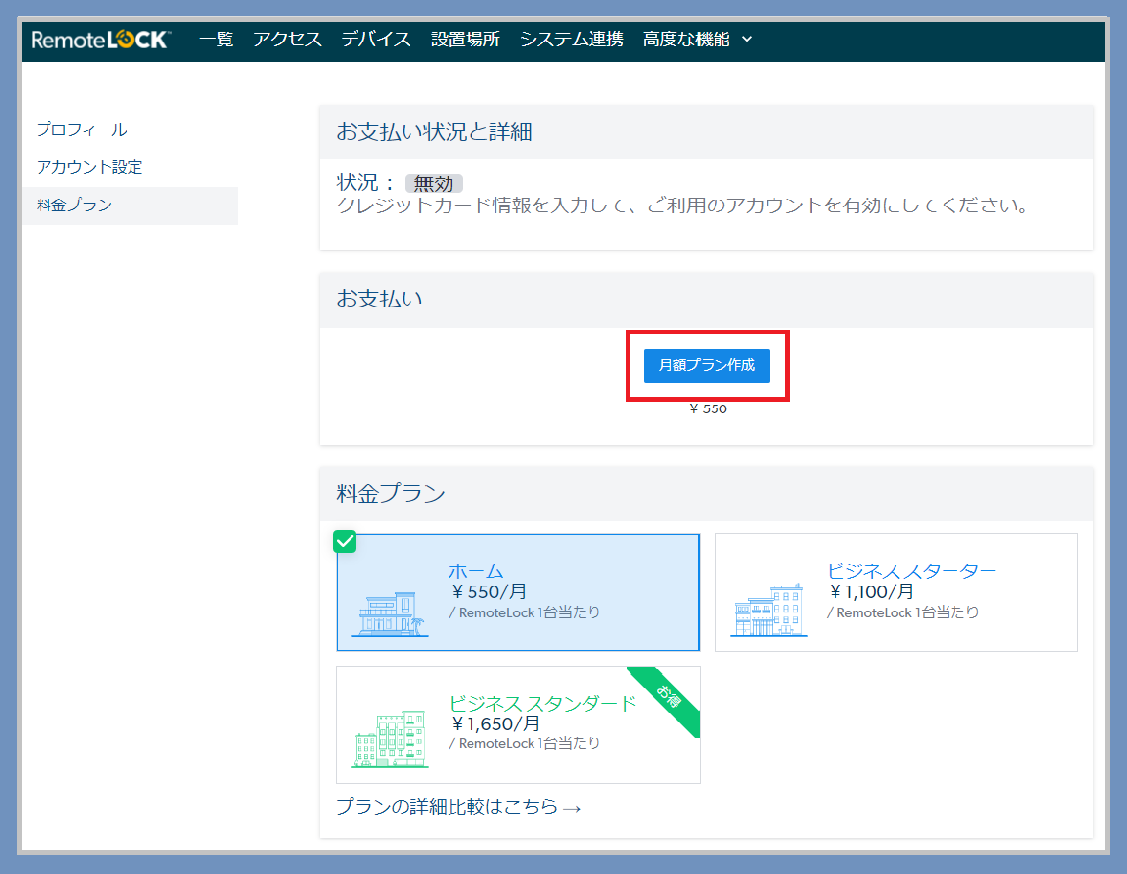
Task: Open アカウント設定 in the sidebar
Action: point(89,167)
